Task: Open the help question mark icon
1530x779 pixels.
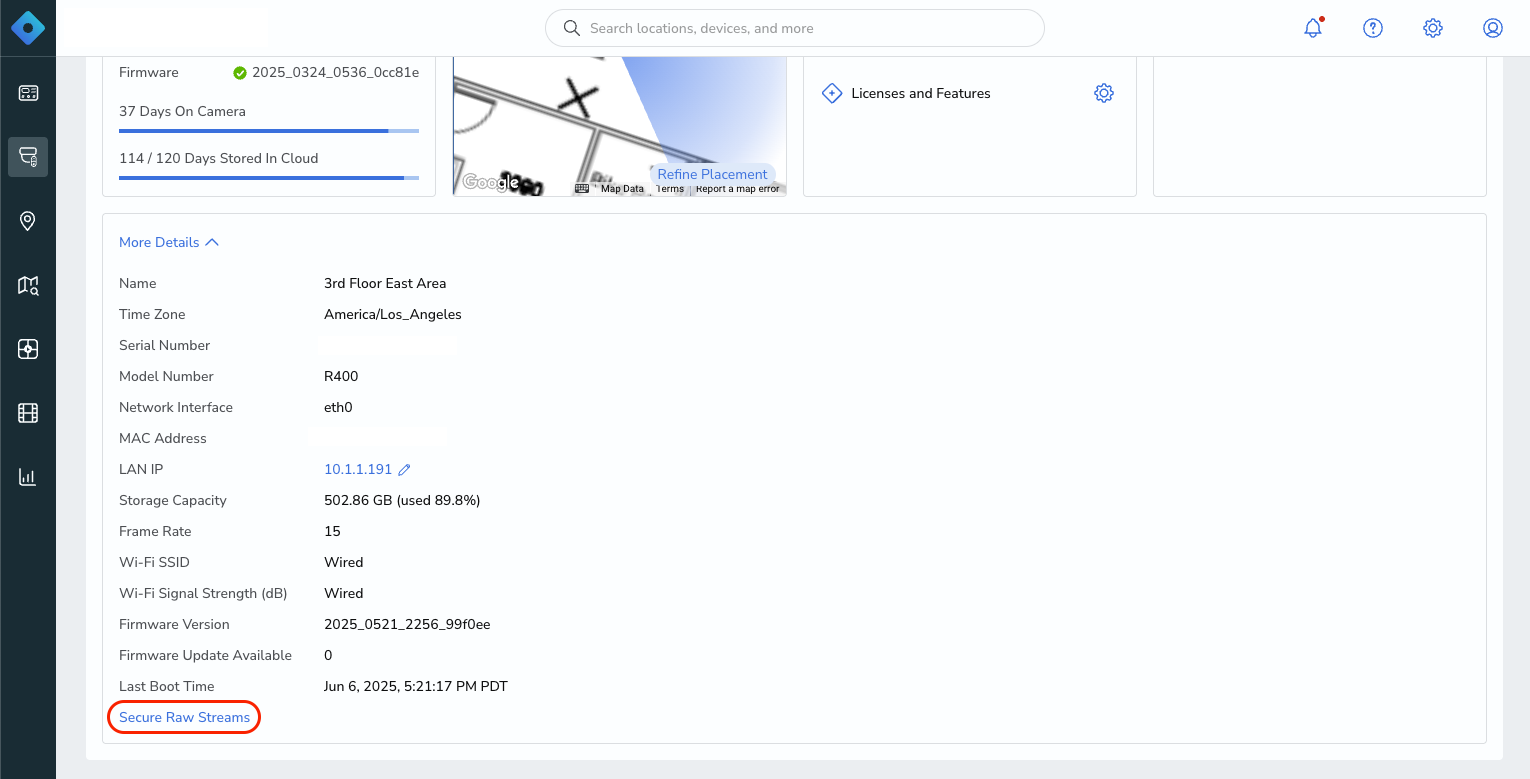Action: [1373, 28]
